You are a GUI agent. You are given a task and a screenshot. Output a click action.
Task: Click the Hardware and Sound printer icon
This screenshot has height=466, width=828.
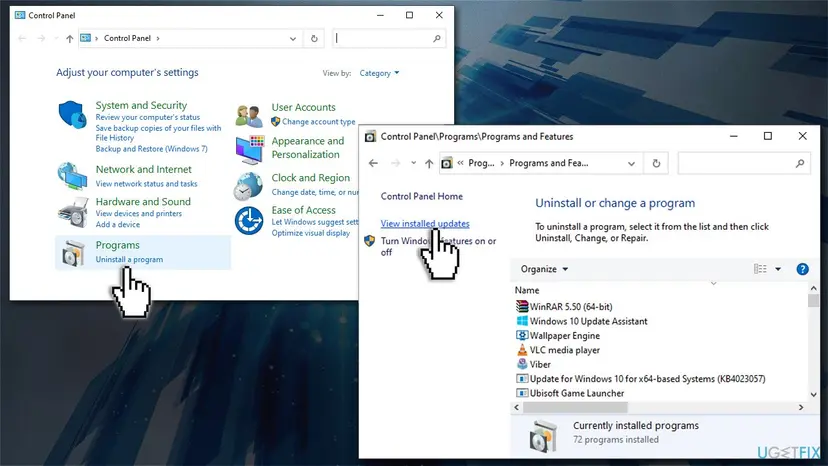[x=72, y=212]
